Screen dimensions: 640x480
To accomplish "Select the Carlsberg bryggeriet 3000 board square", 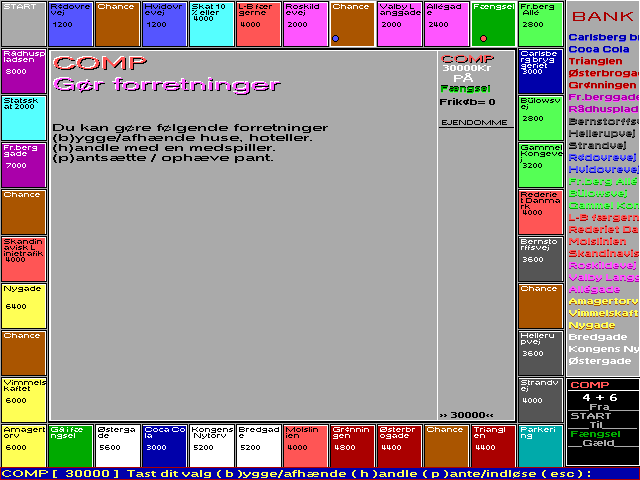I will 541,71.
